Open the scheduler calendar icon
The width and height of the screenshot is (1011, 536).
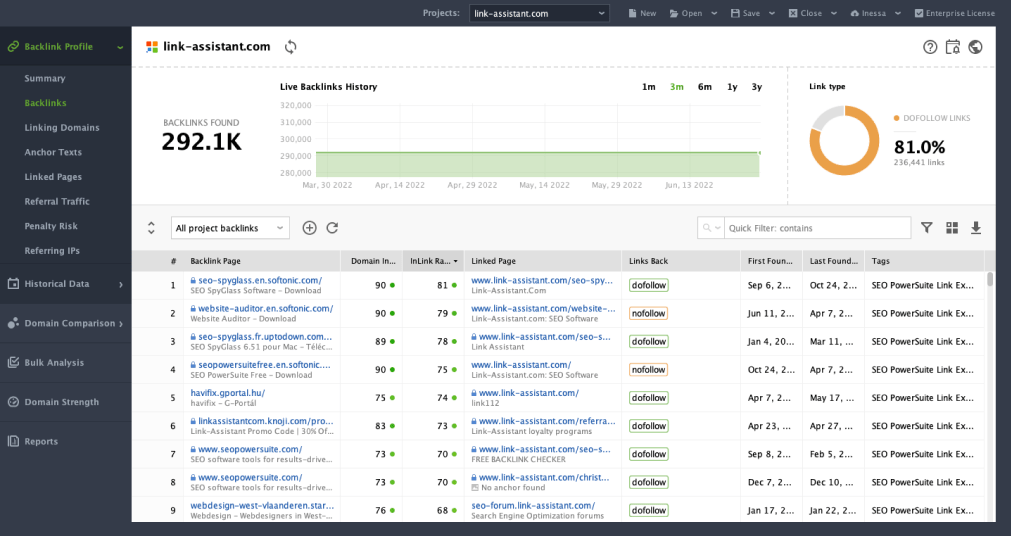[x=952, y=46]
